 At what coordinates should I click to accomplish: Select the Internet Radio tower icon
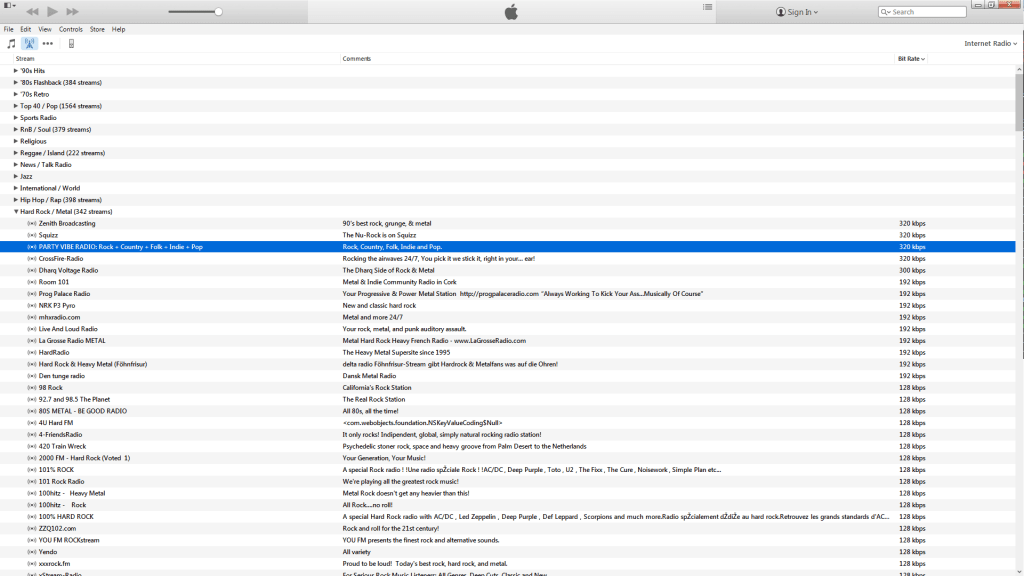point(29,44)
